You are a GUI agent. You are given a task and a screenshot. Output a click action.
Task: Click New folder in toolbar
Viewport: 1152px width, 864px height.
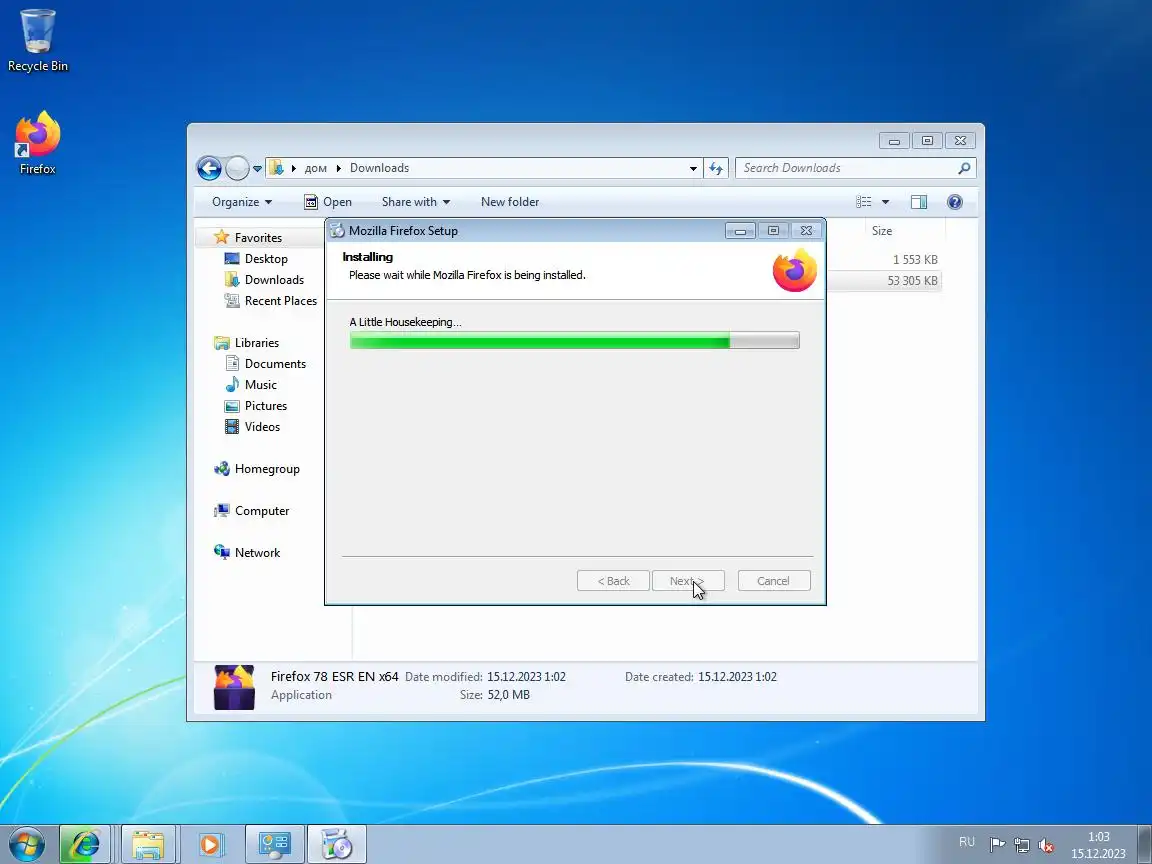click(x=510, y=202)
